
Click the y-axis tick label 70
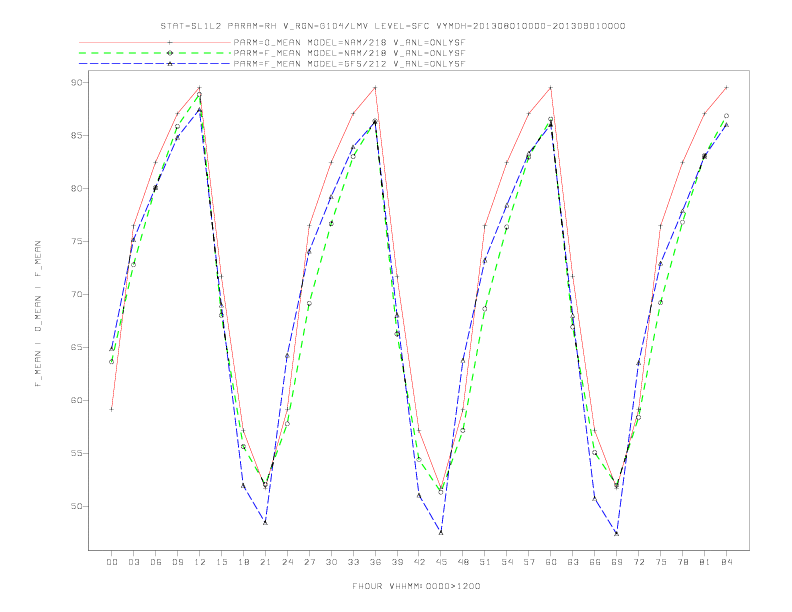pyautogui.click(x=77, y=294)
